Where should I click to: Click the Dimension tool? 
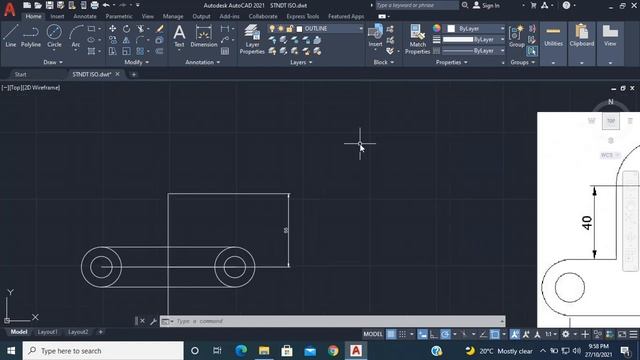click(x=204, y=36)
